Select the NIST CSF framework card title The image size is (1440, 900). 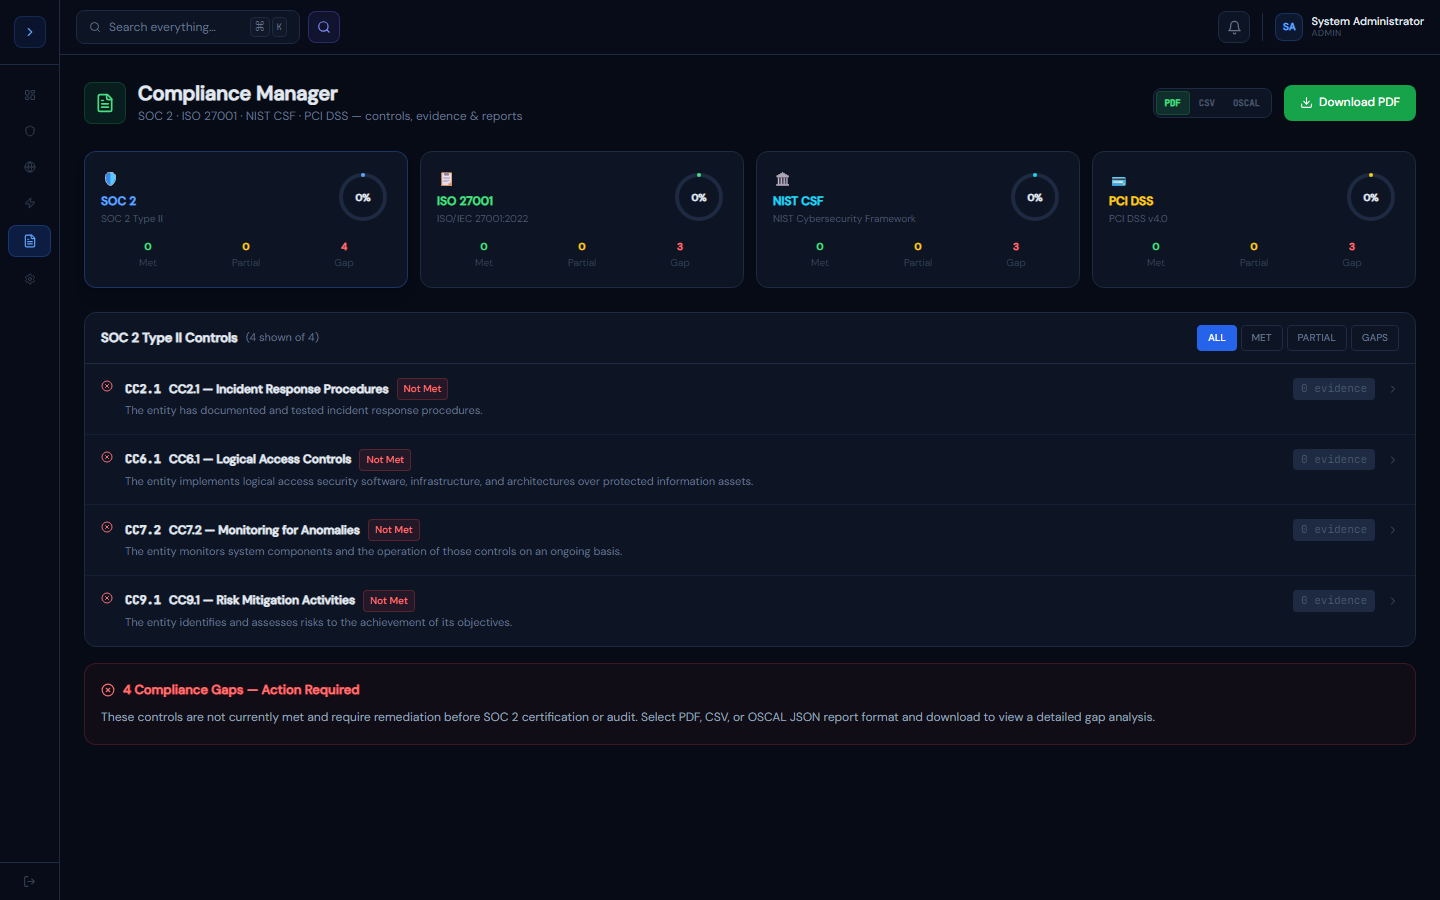point(798,201)
